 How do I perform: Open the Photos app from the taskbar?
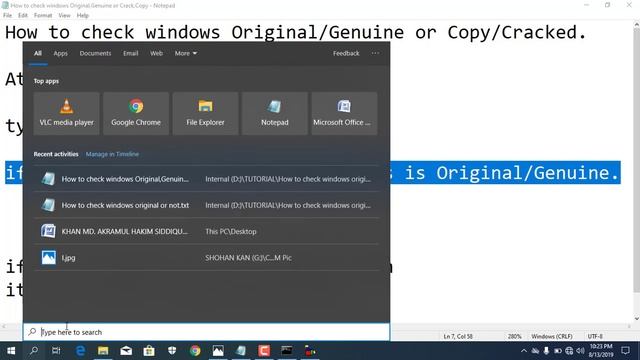218,351
